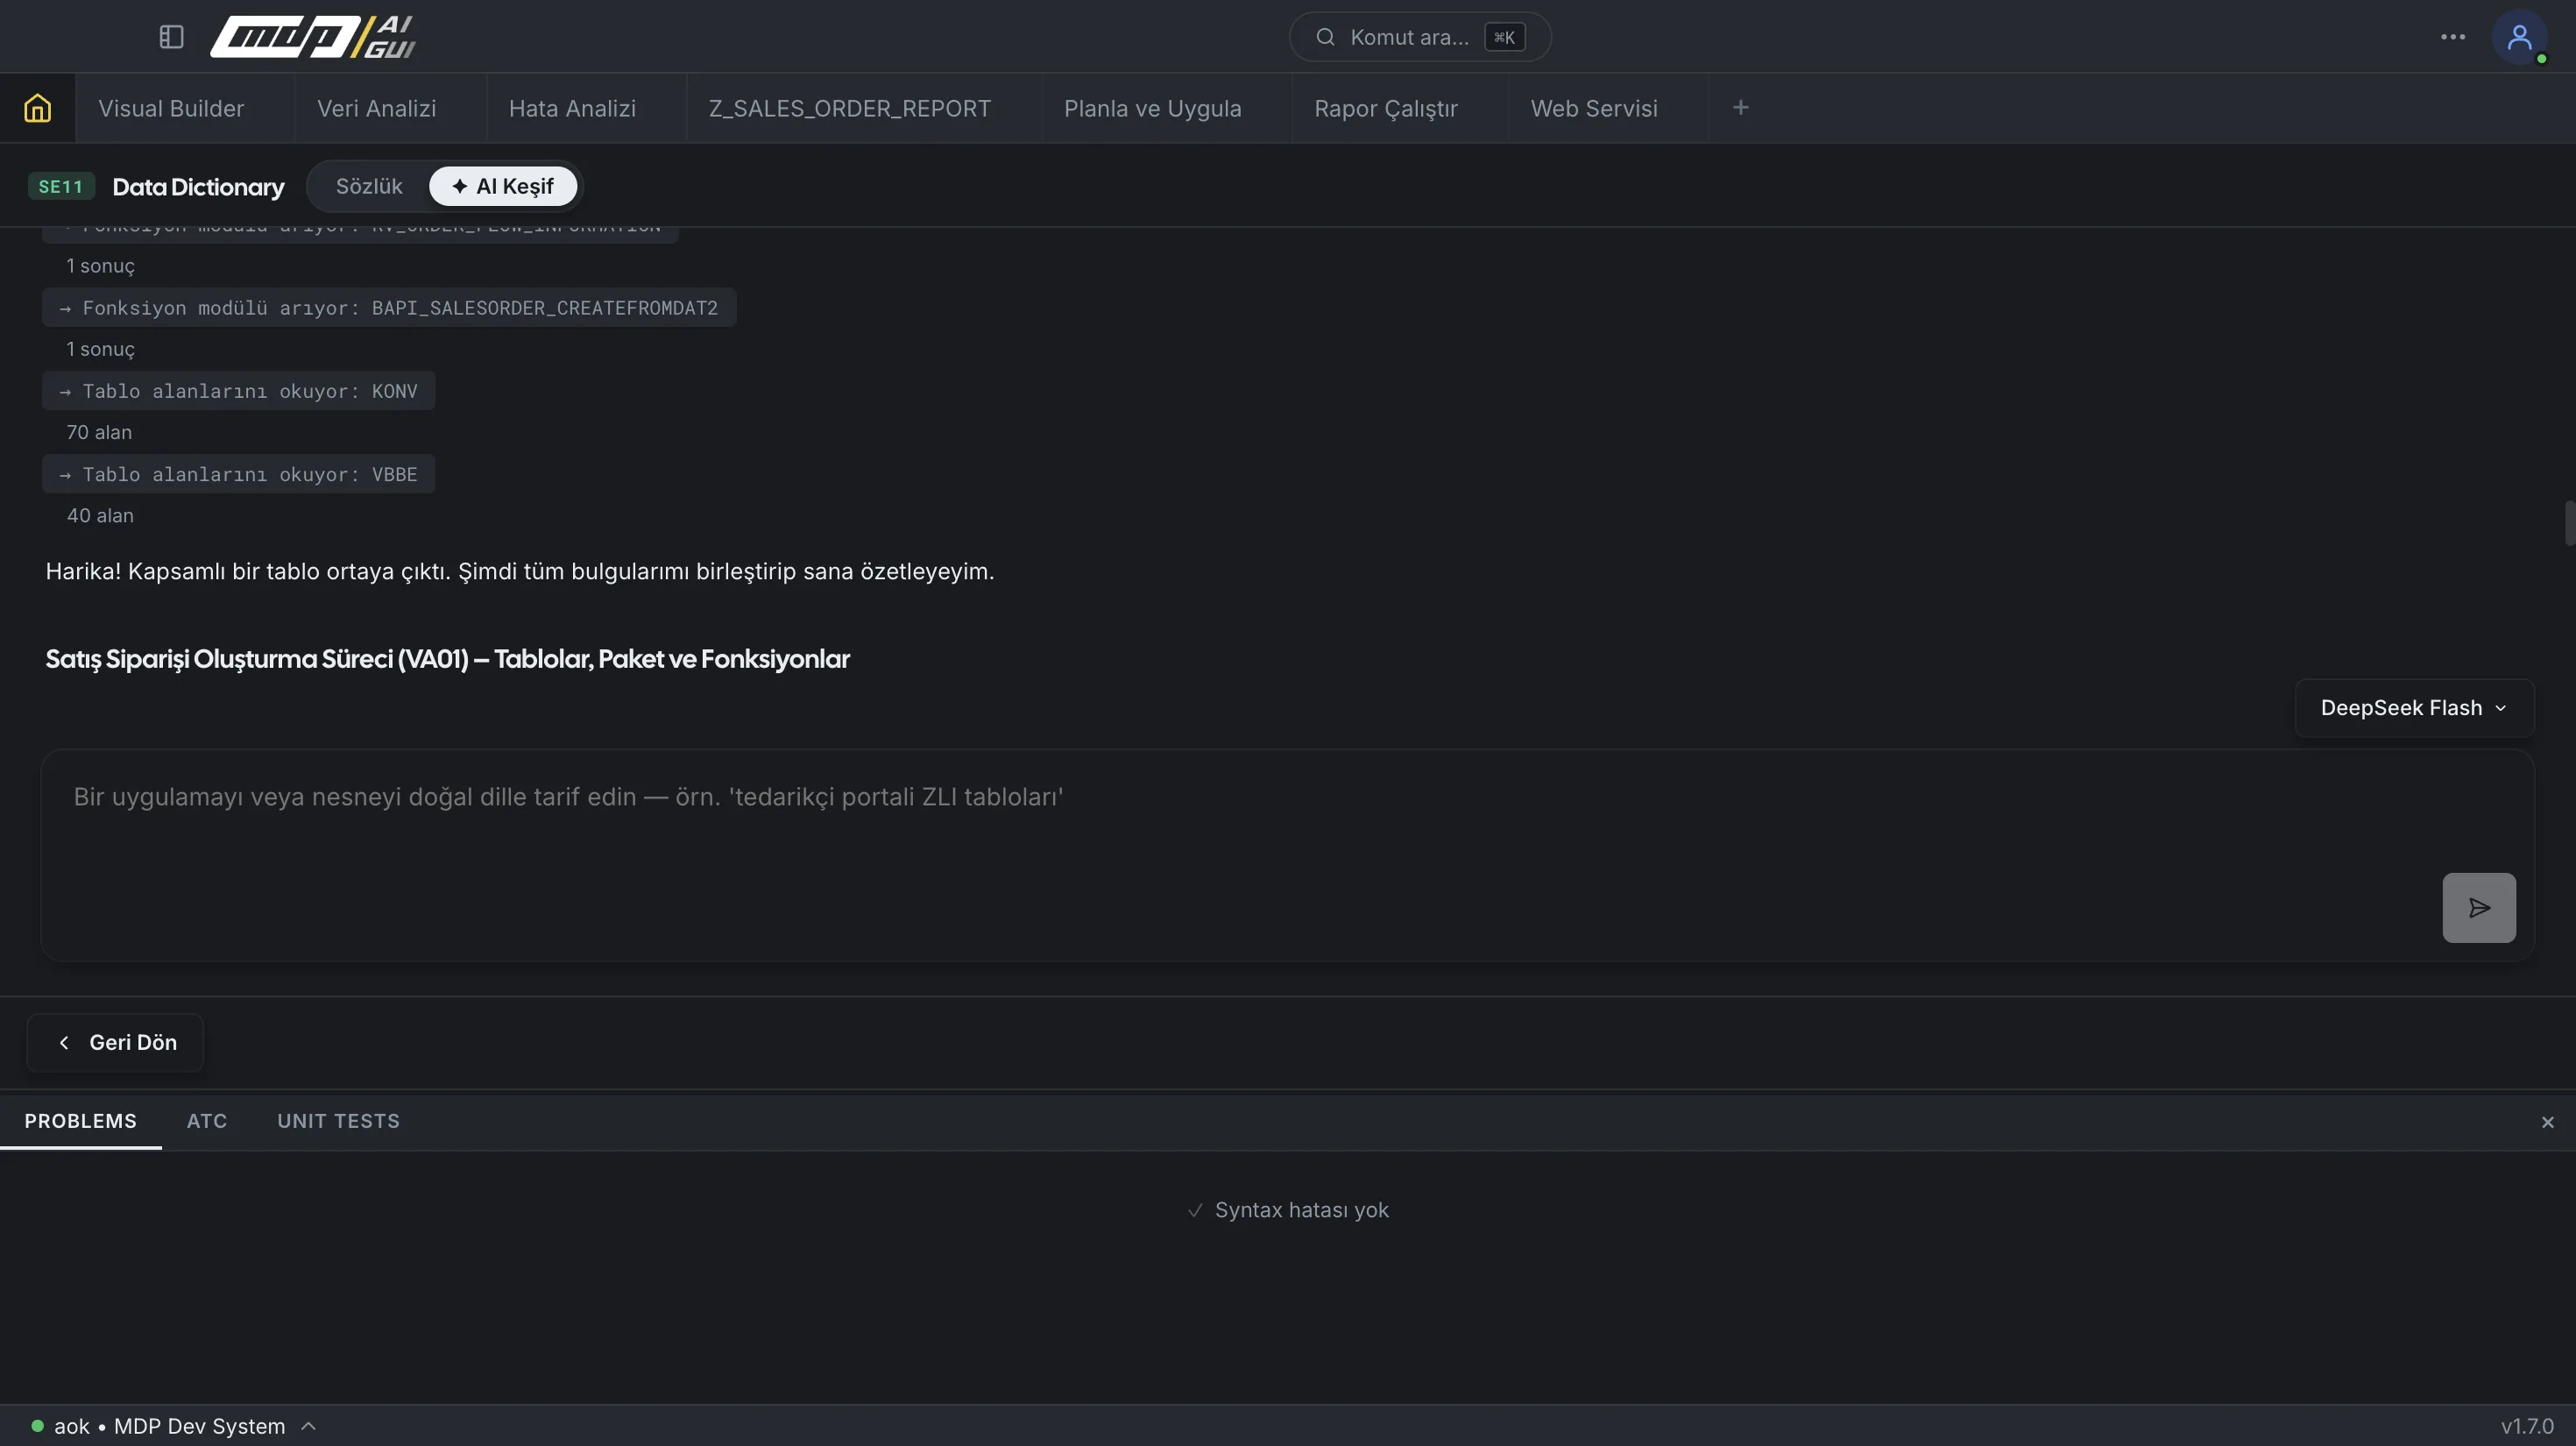Click the Geri Dön button
This screenshot has width=2576, height=1446.
[116, 1043]
